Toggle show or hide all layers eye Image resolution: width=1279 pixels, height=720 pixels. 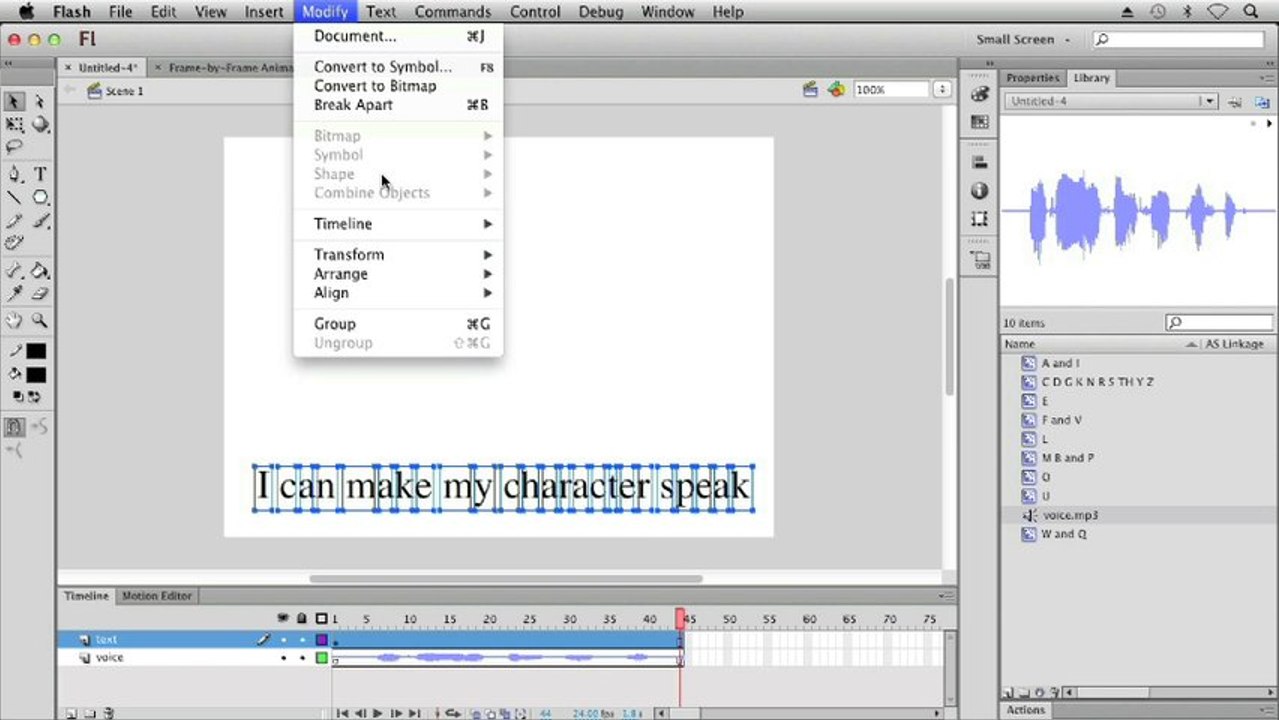[x=283, y=619]
